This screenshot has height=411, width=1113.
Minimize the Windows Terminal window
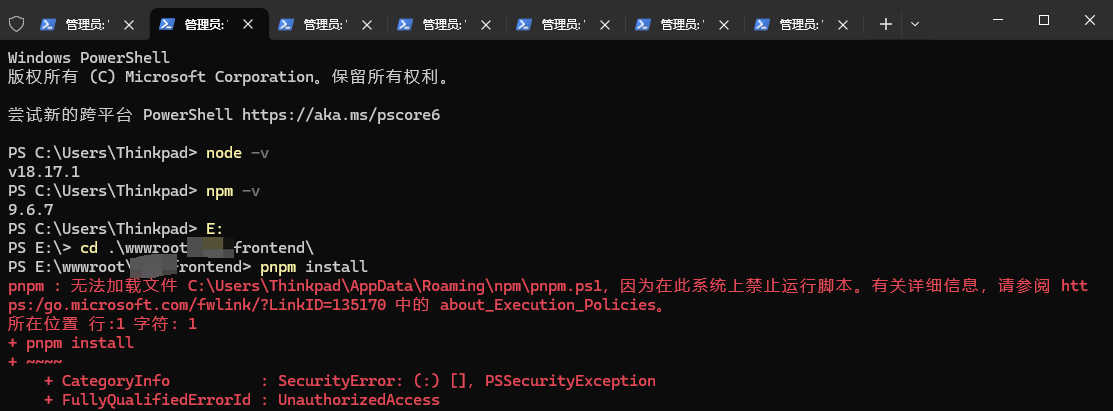(996, 20)
